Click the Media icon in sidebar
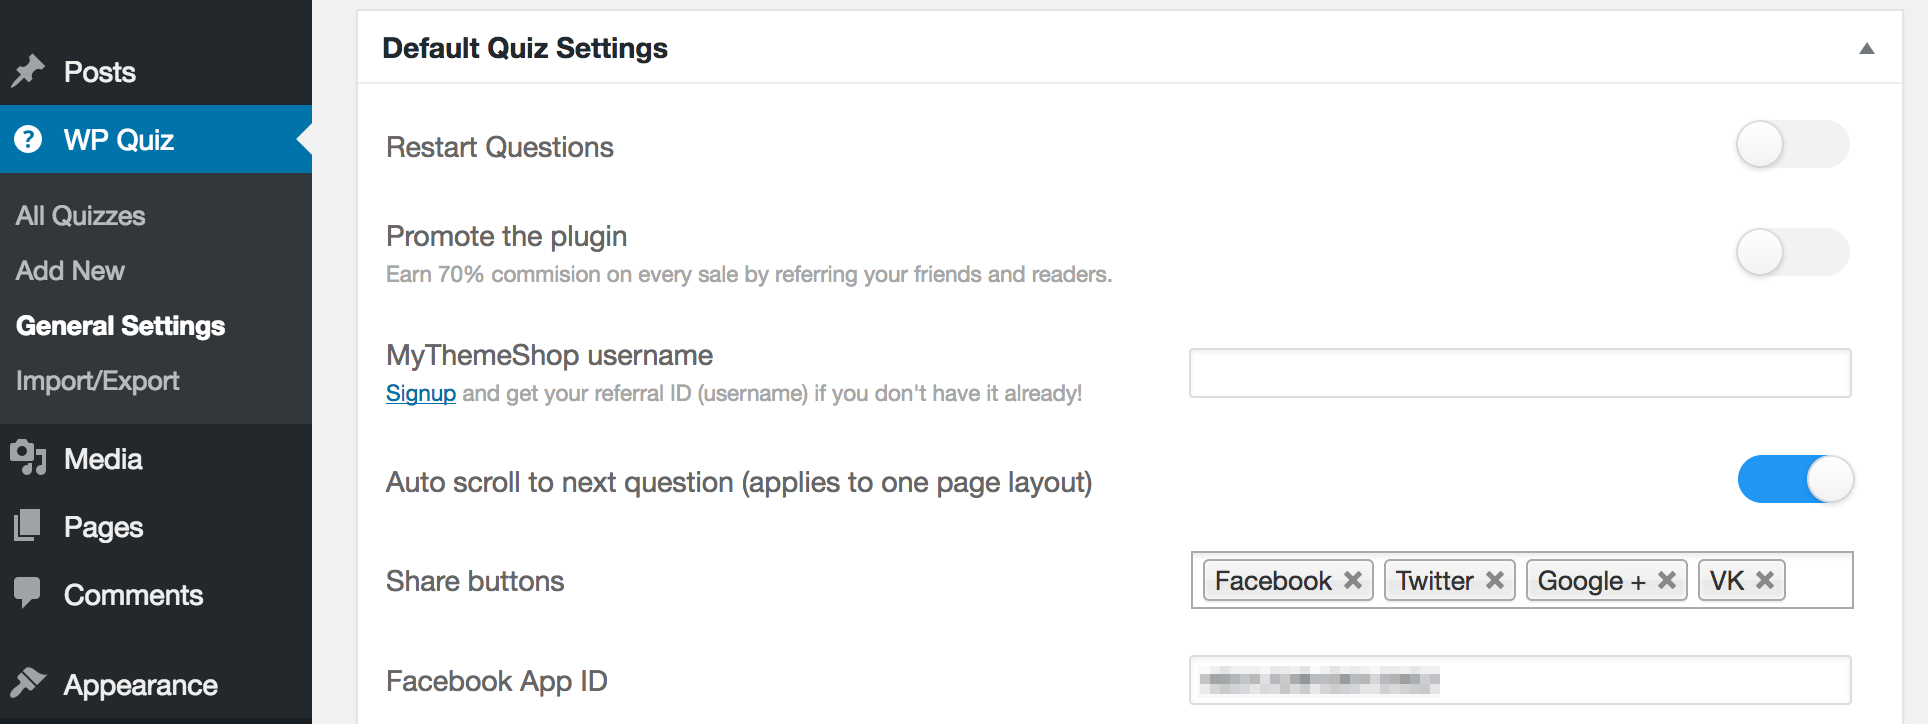 tap(28, 458)
